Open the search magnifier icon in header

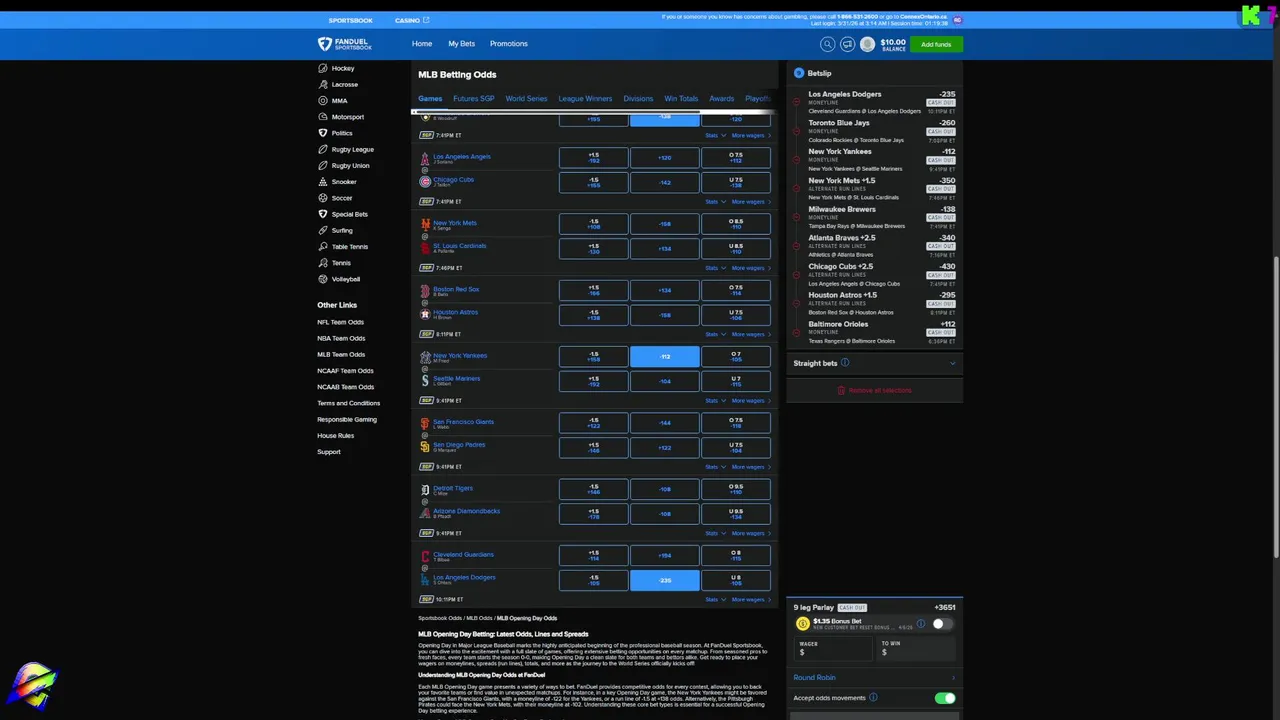(827, 44)
